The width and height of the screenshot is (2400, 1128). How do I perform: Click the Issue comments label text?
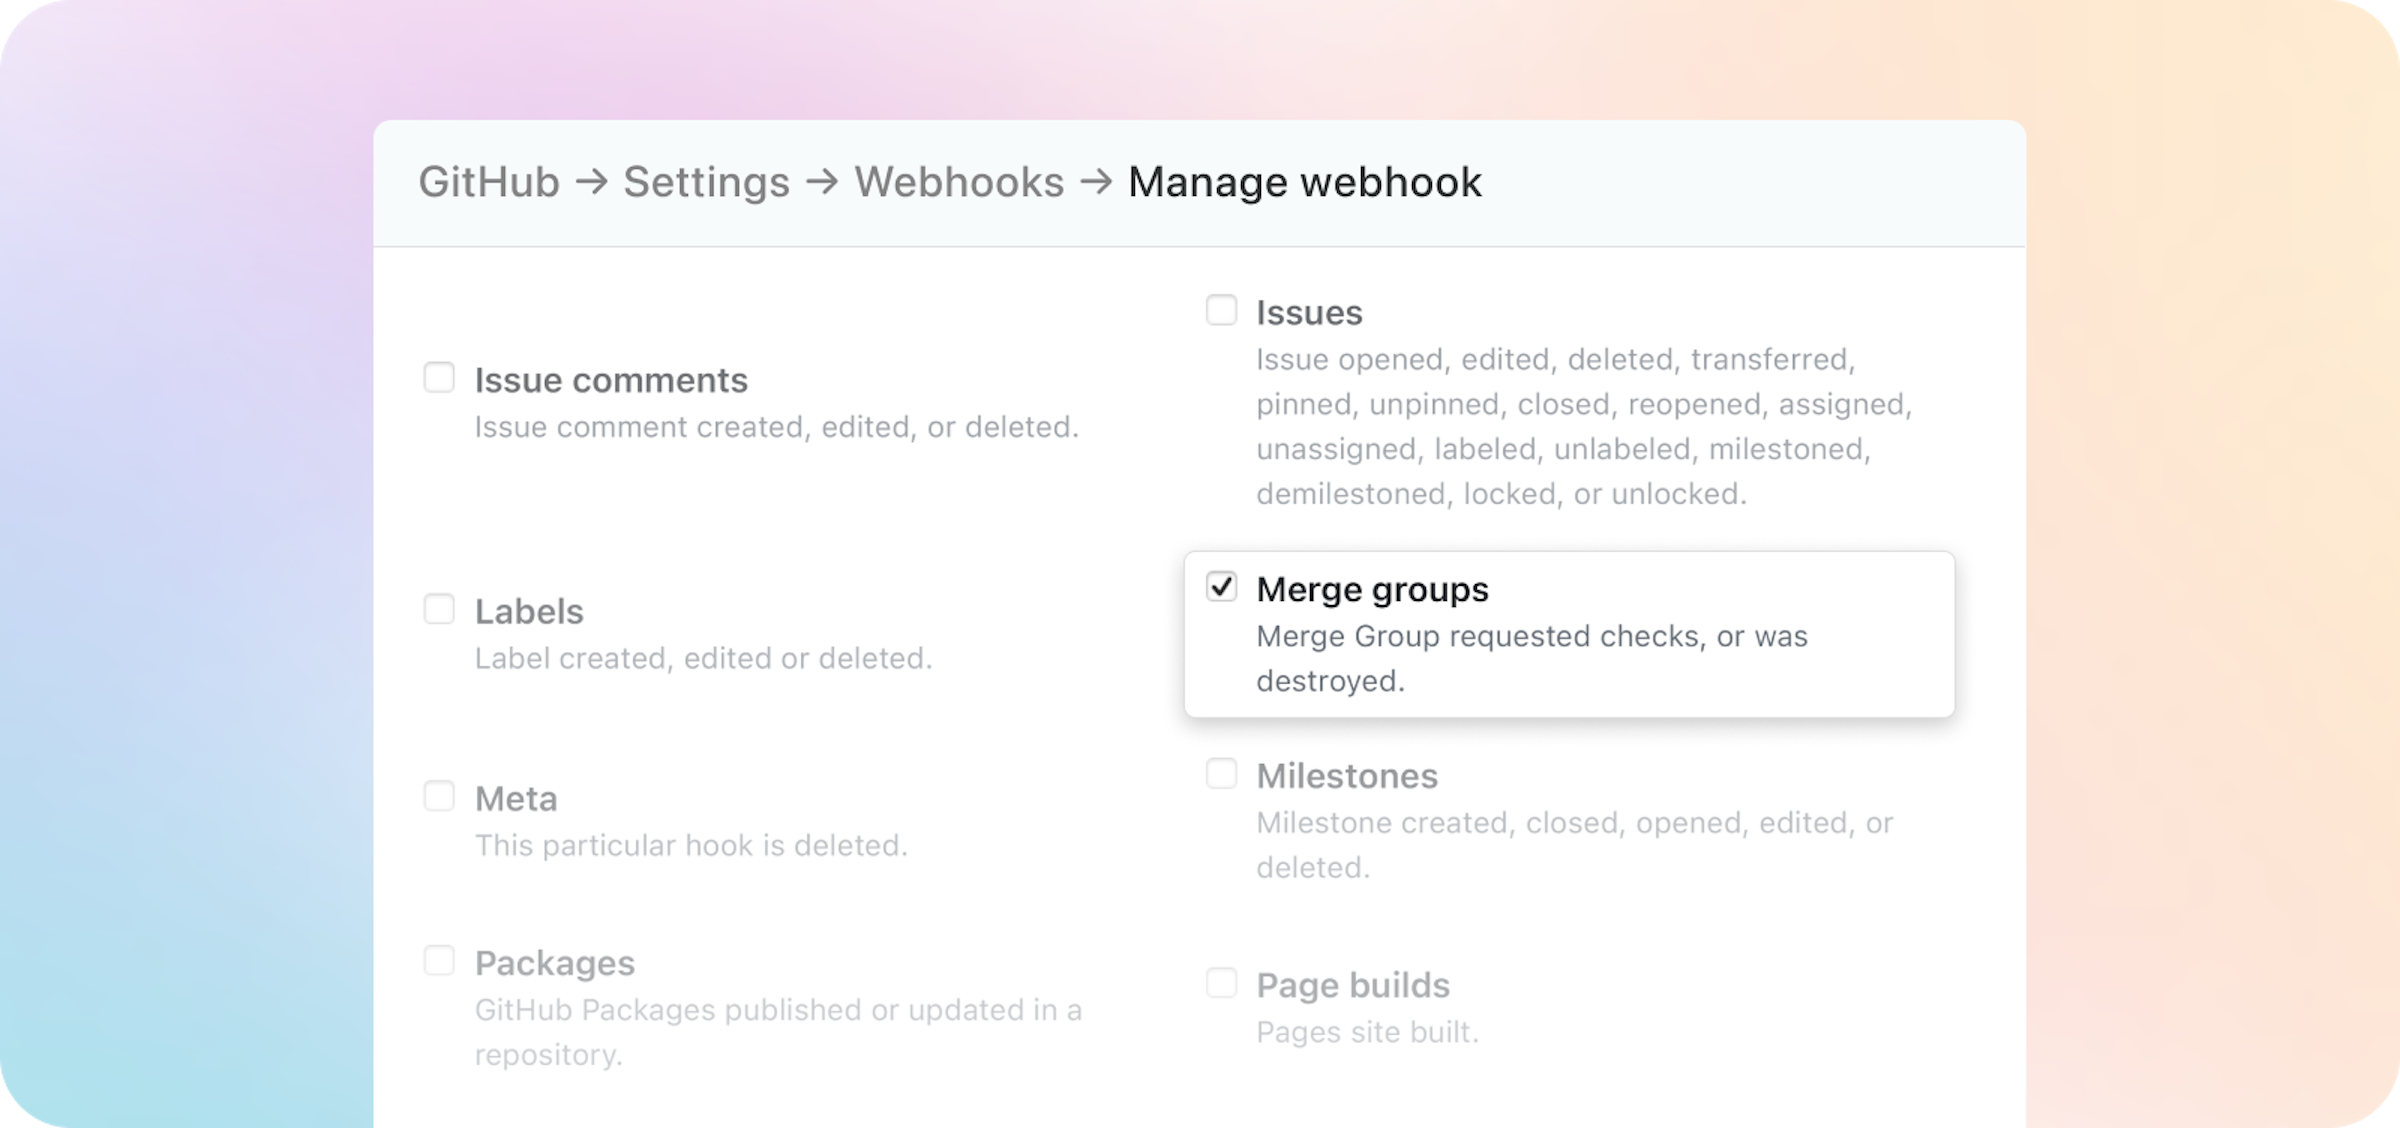tap(611, 380)
